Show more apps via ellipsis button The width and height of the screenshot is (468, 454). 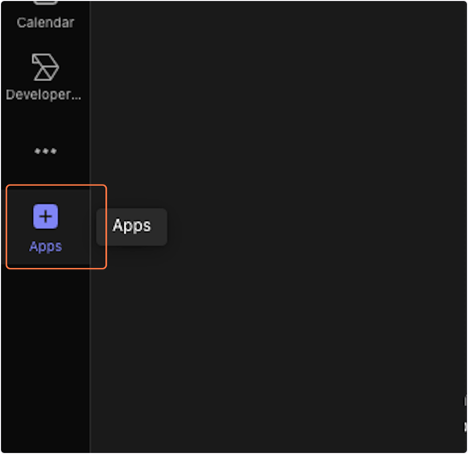tap(45, 151)
